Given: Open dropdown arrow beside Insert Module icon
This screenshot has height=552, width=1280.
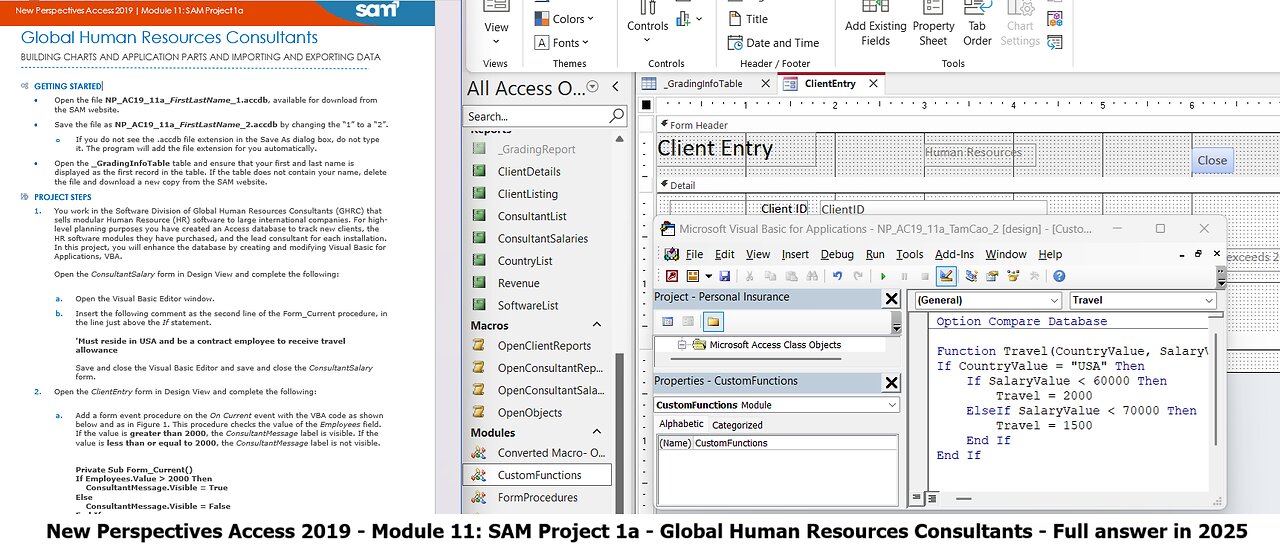Looking at the screenshot, I should pyautogui.click(x=708, y=276).
